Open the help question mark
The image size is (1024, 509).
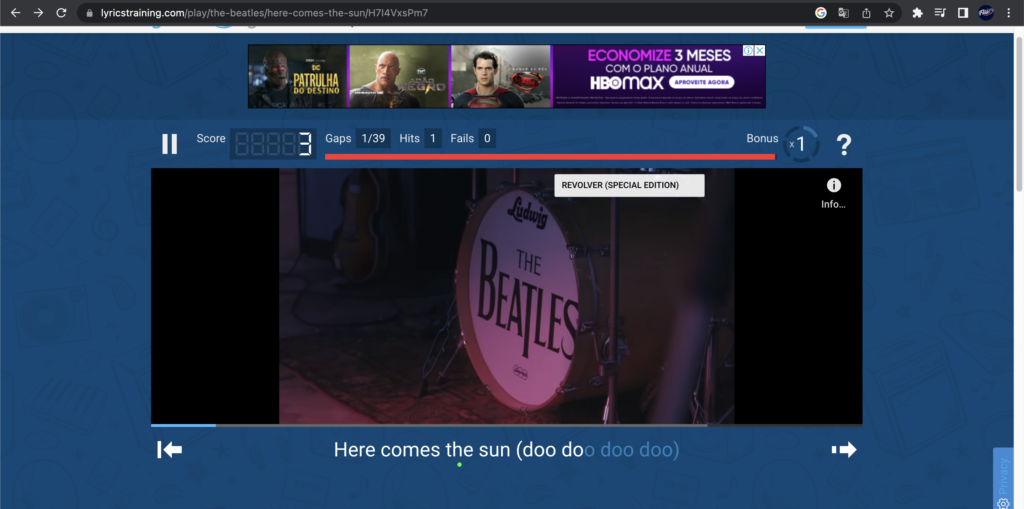(844, 144)
